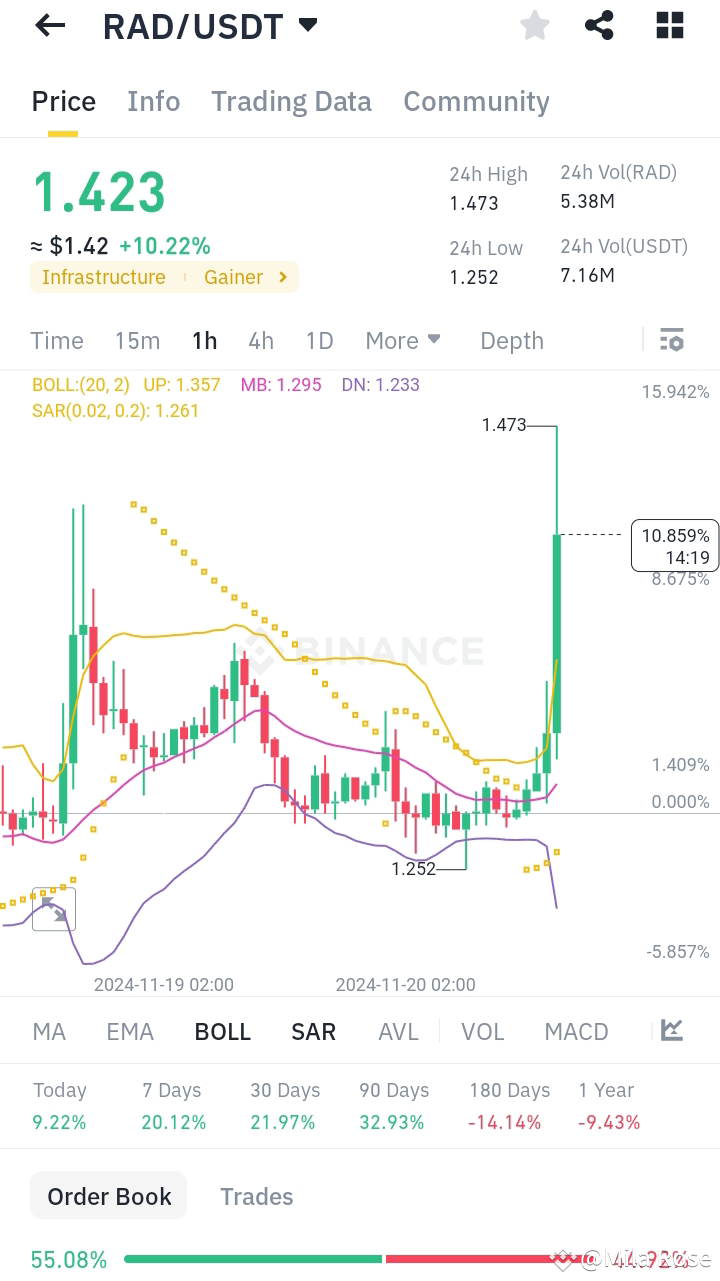Screen dimensions: 720x1281
Task: Favorite RAD/USDT with the star icon
Action: (x=534, y=25)
